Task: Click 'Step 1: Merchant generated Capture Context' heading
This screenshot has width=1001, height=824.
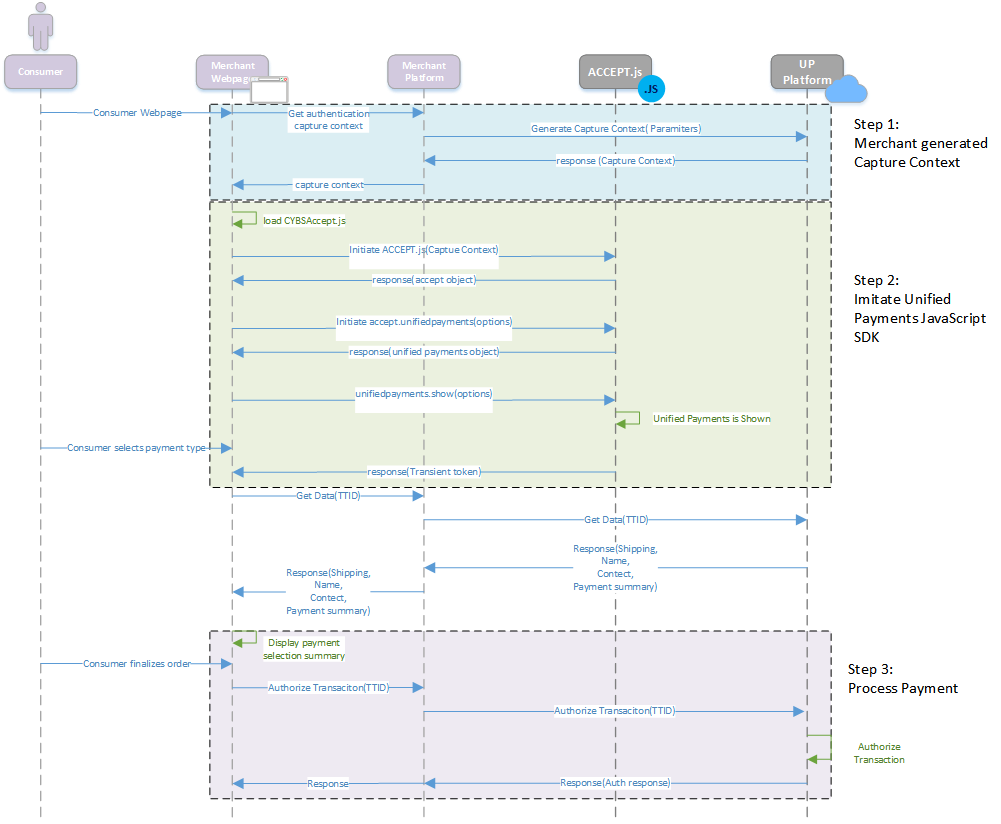Action: pos(921,143)
